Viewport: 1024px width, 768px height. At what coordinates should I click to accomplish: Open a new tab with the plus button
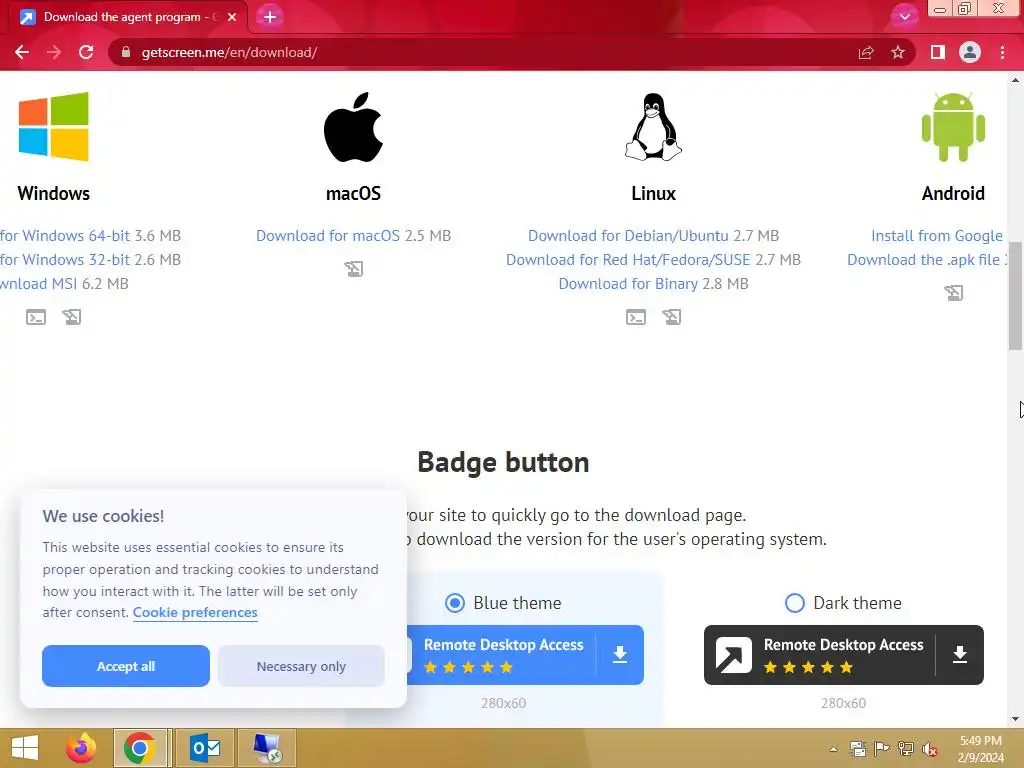pyautogui.click(x=270, y=17)
